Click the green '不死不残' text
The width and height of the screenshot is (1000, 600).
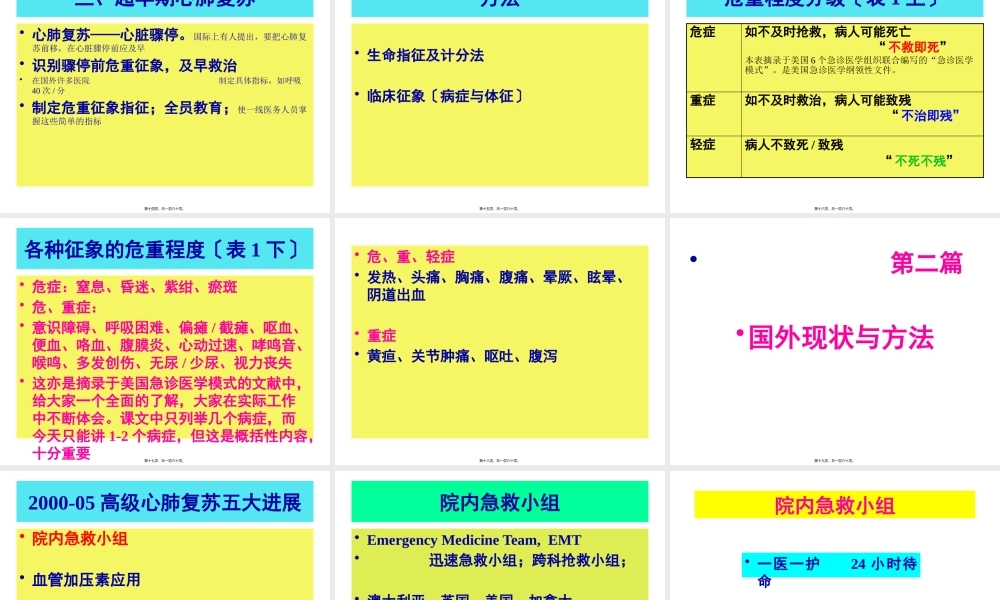(x=919, y=161)
